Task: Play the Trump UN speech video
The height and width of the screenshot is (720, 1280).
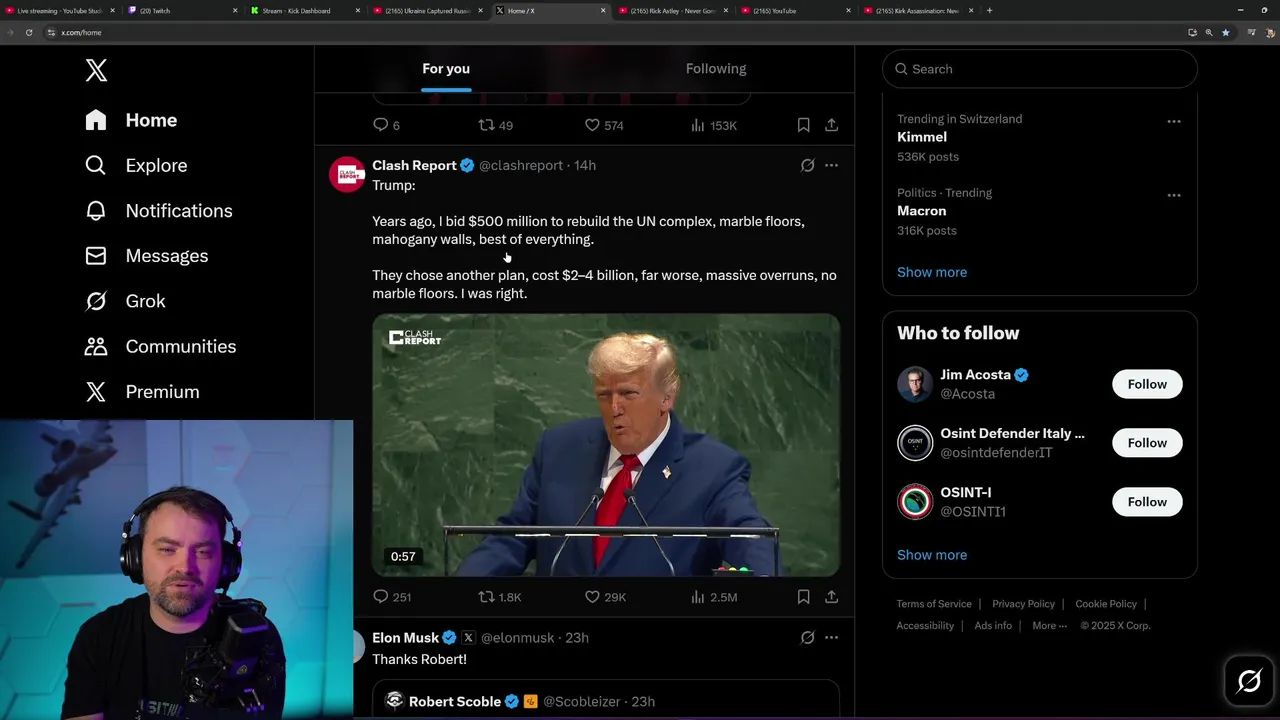Action: pyautogui.click(x=606, y=445)
